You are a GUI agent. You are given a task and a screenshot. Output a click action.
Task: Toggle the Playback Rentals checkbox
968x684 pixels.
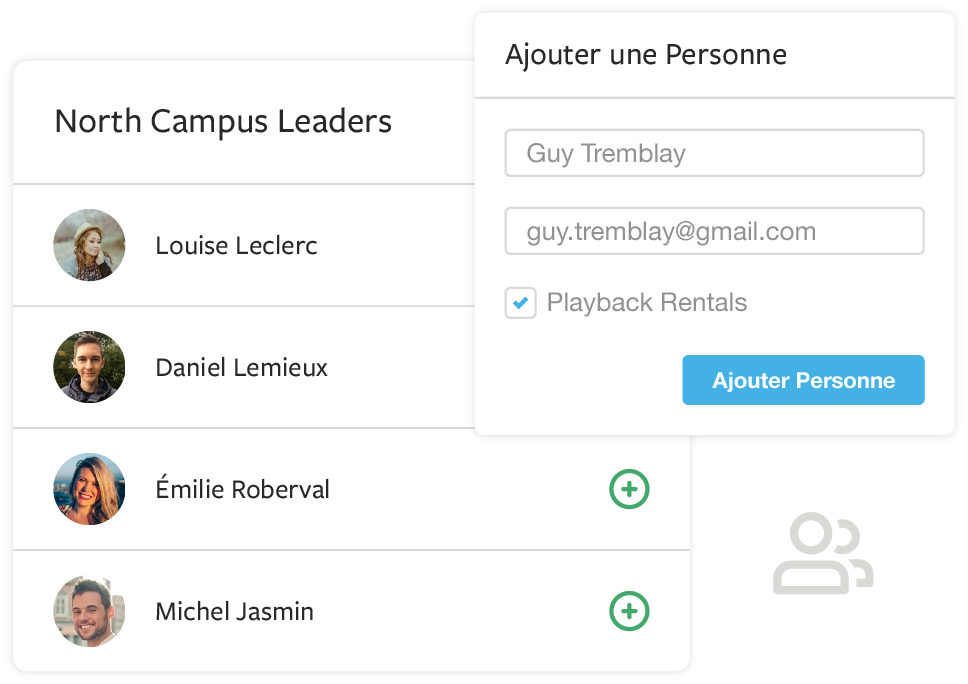(520, 303)
